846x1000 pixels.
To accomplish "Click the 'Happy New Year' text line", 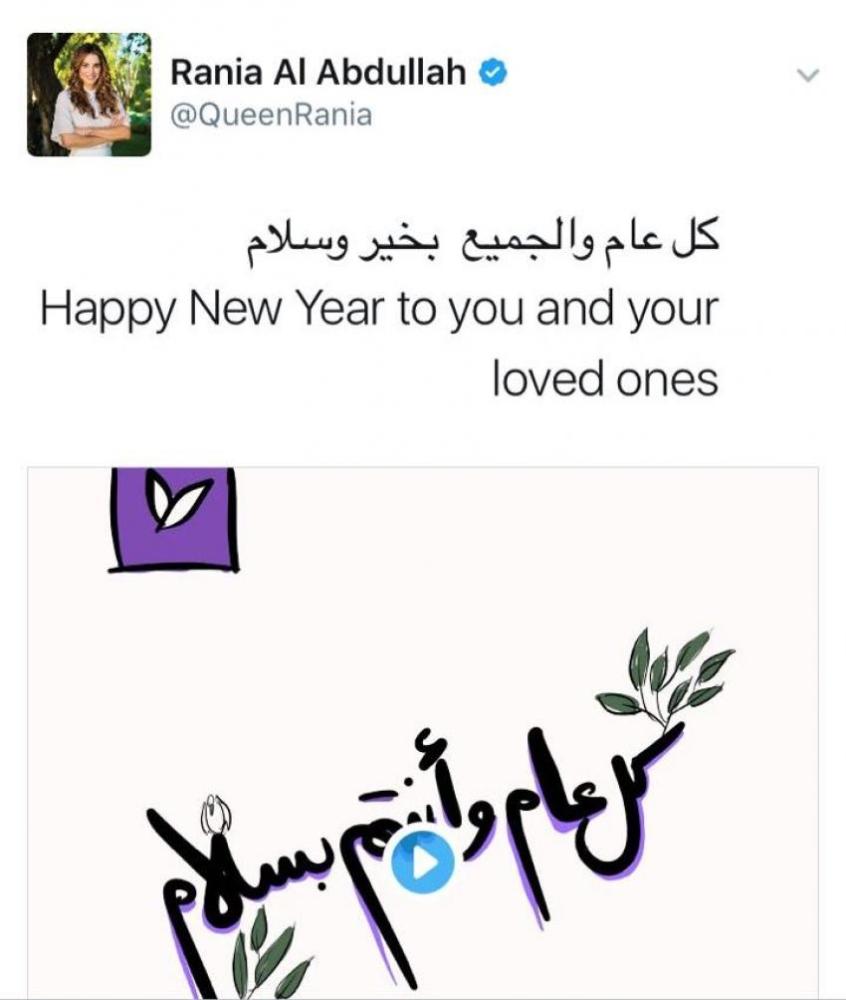I will click(379, 311).
